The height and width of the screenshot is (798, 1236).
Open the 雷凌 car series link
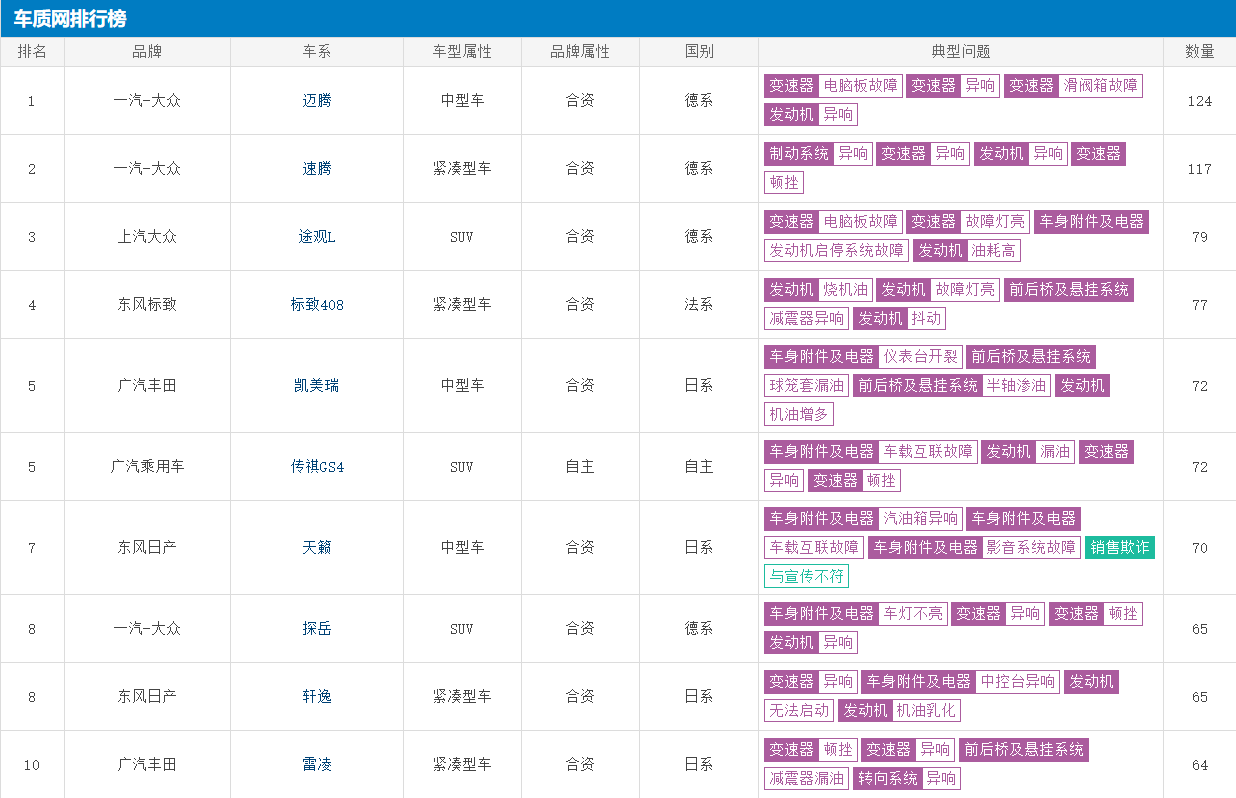tap(317, 765)
